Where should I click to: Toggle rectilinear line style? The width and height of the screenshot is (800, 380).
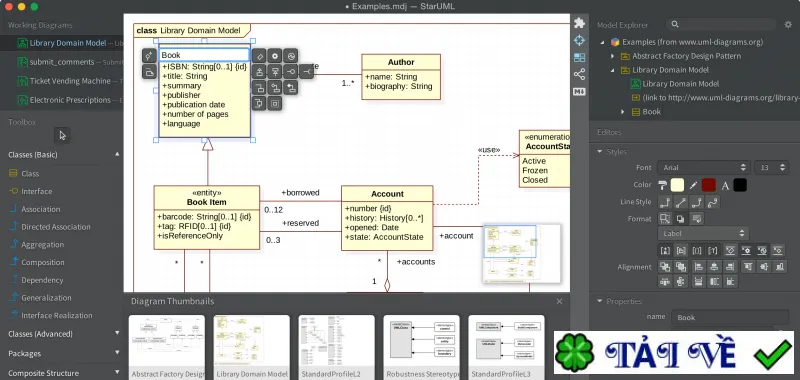click(x=665, y=202)
